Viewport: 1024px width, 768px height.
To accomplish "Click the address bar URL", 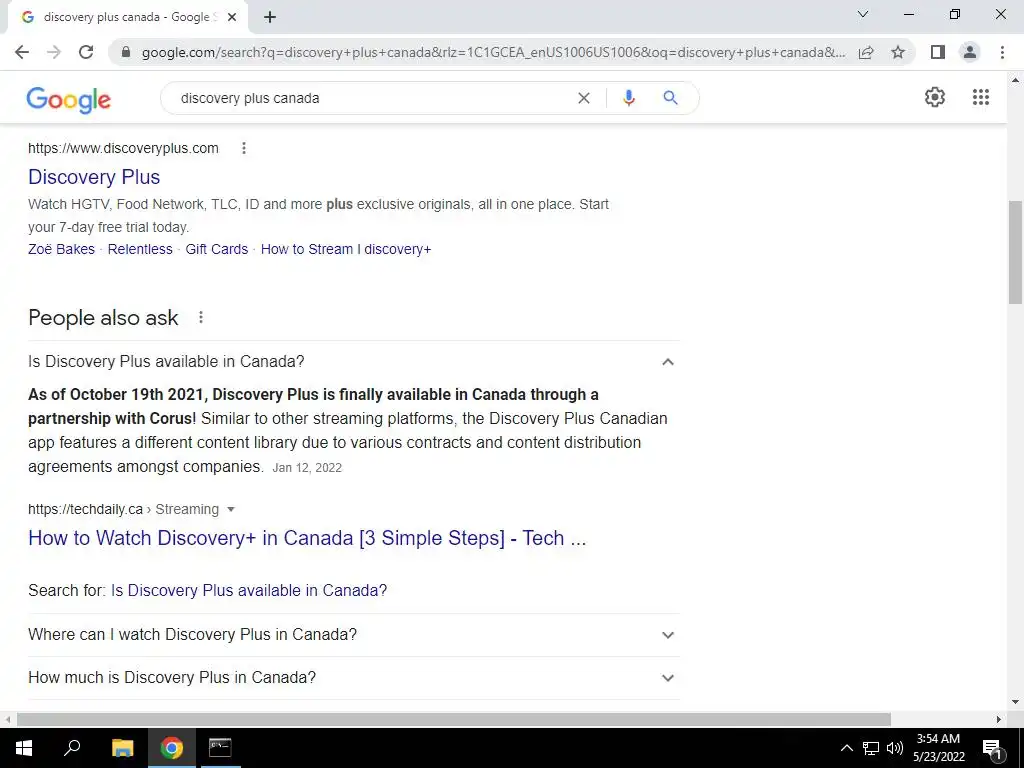I will (493, 52).
